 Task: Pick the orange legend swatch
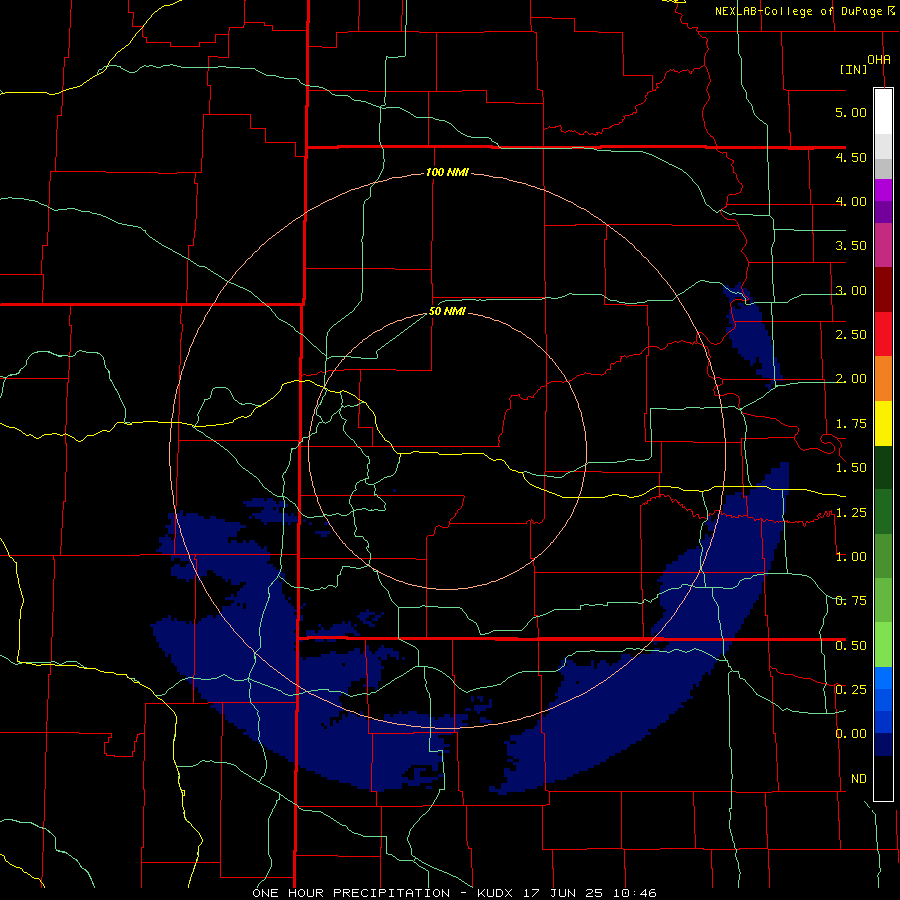click(883, 379)
